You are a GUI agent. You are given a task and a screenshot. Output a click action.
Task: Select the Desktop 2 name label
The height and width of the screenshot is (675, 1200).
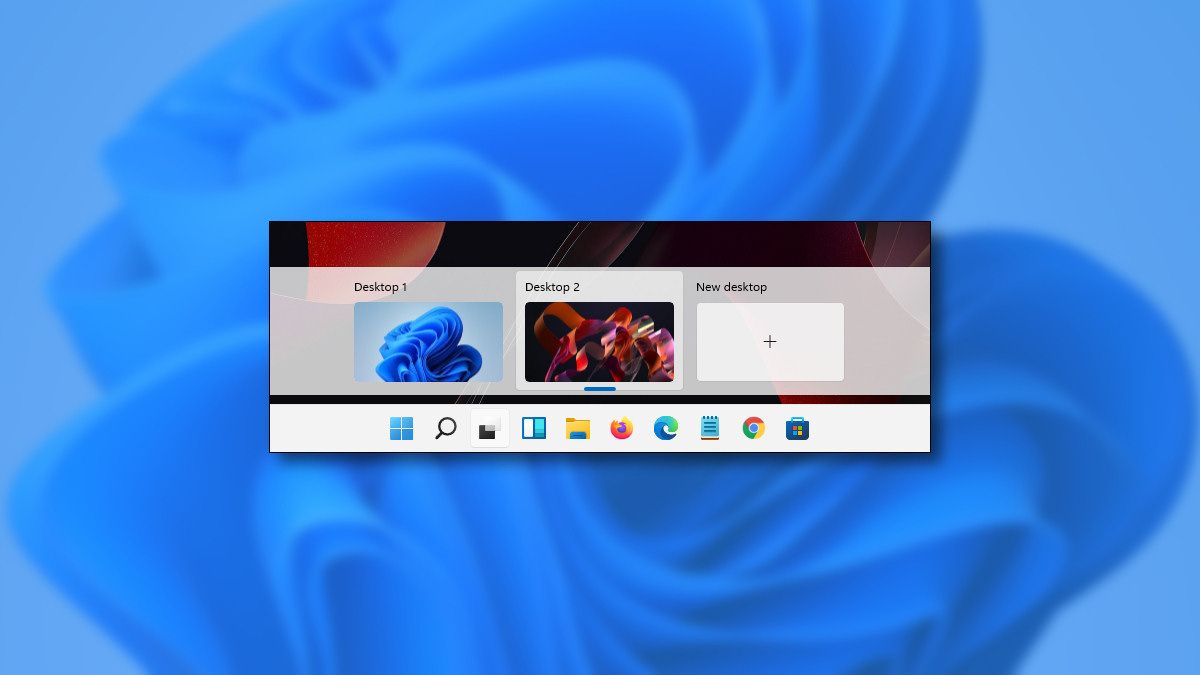tap(554, 287)
